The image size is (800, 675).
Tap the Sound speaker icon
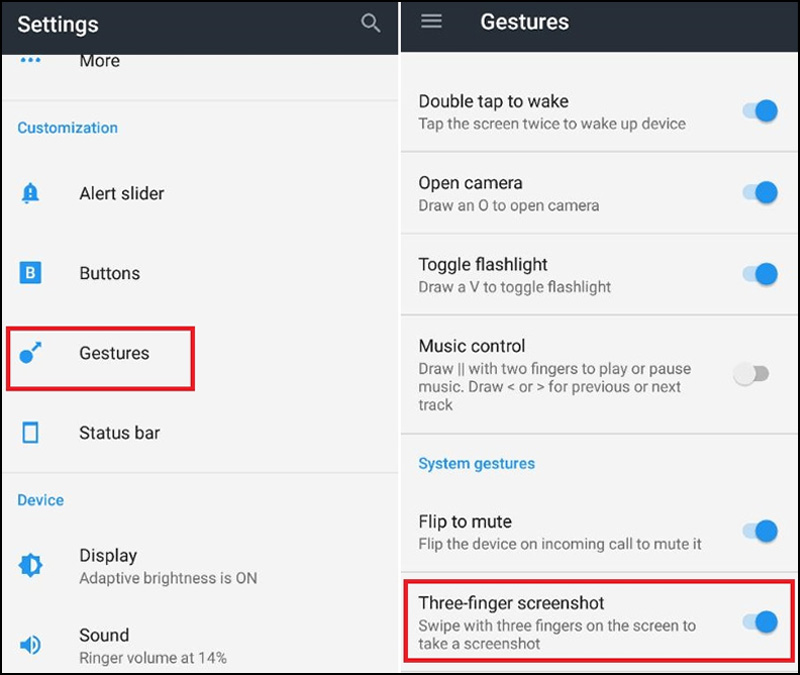tap(31, 645)
